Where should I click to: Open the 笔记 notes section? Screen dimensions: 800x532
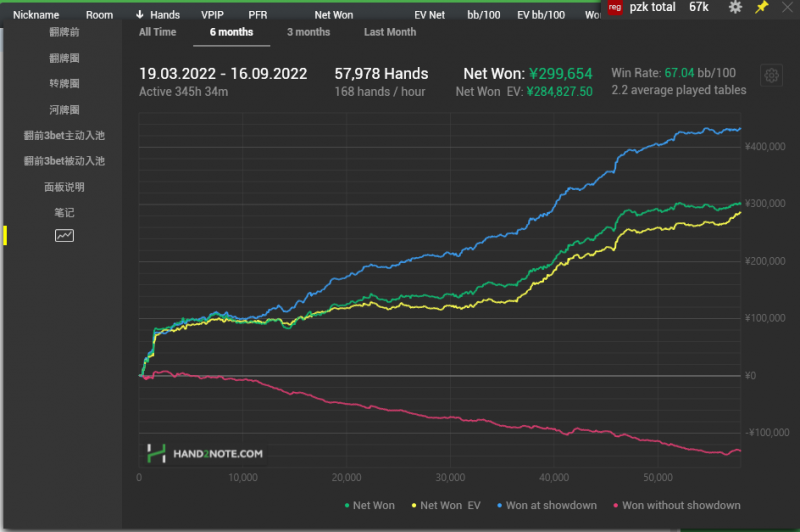64,212
